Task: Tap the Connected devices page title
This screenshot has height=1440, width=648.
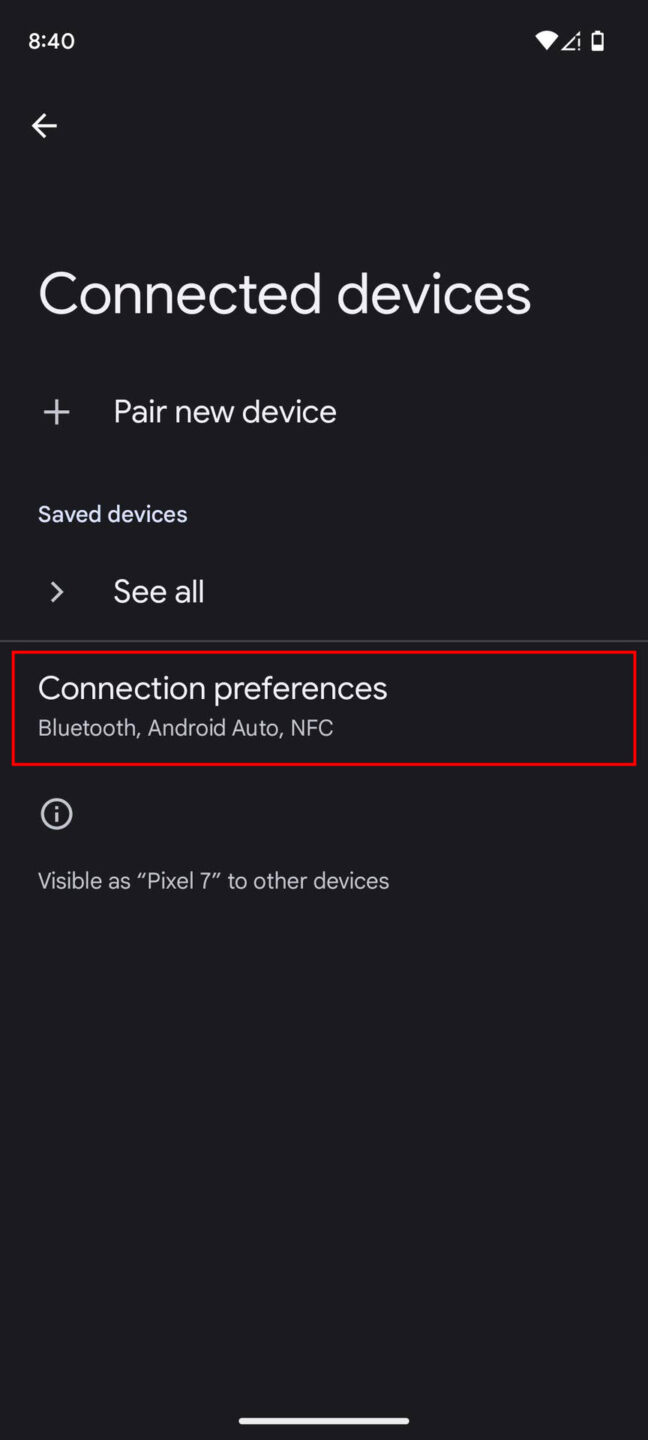Action: click(284, 292)
